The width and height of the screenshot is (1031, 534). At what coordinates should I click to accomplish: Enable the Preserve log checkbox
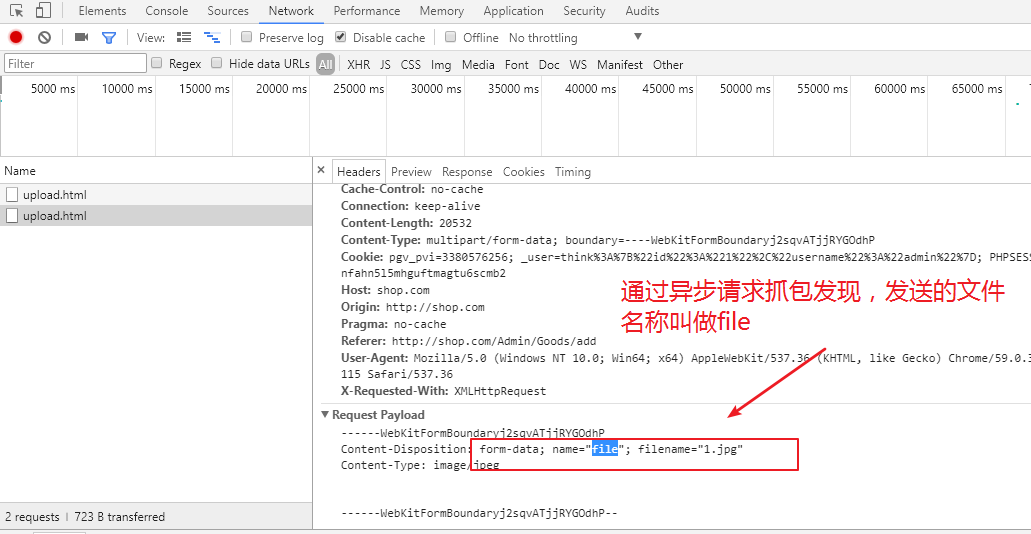click(x=247, y=37)
